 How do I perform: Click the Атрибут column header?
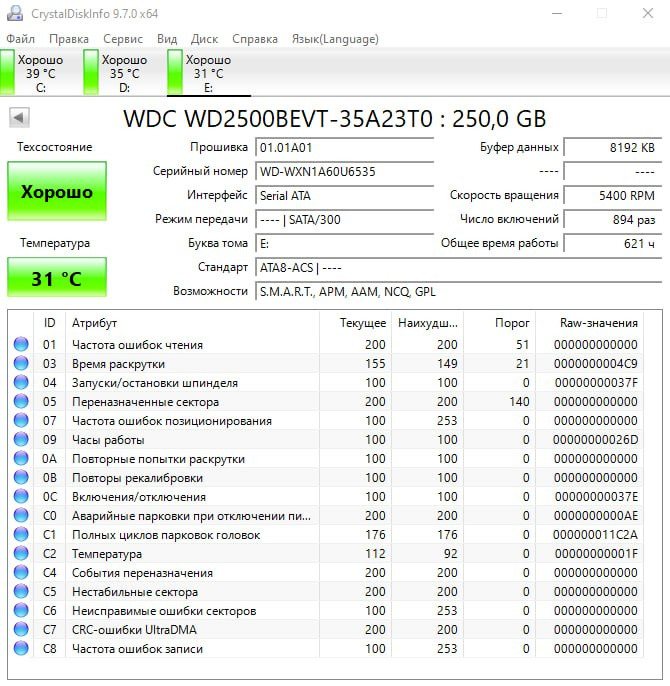[94, 323]
